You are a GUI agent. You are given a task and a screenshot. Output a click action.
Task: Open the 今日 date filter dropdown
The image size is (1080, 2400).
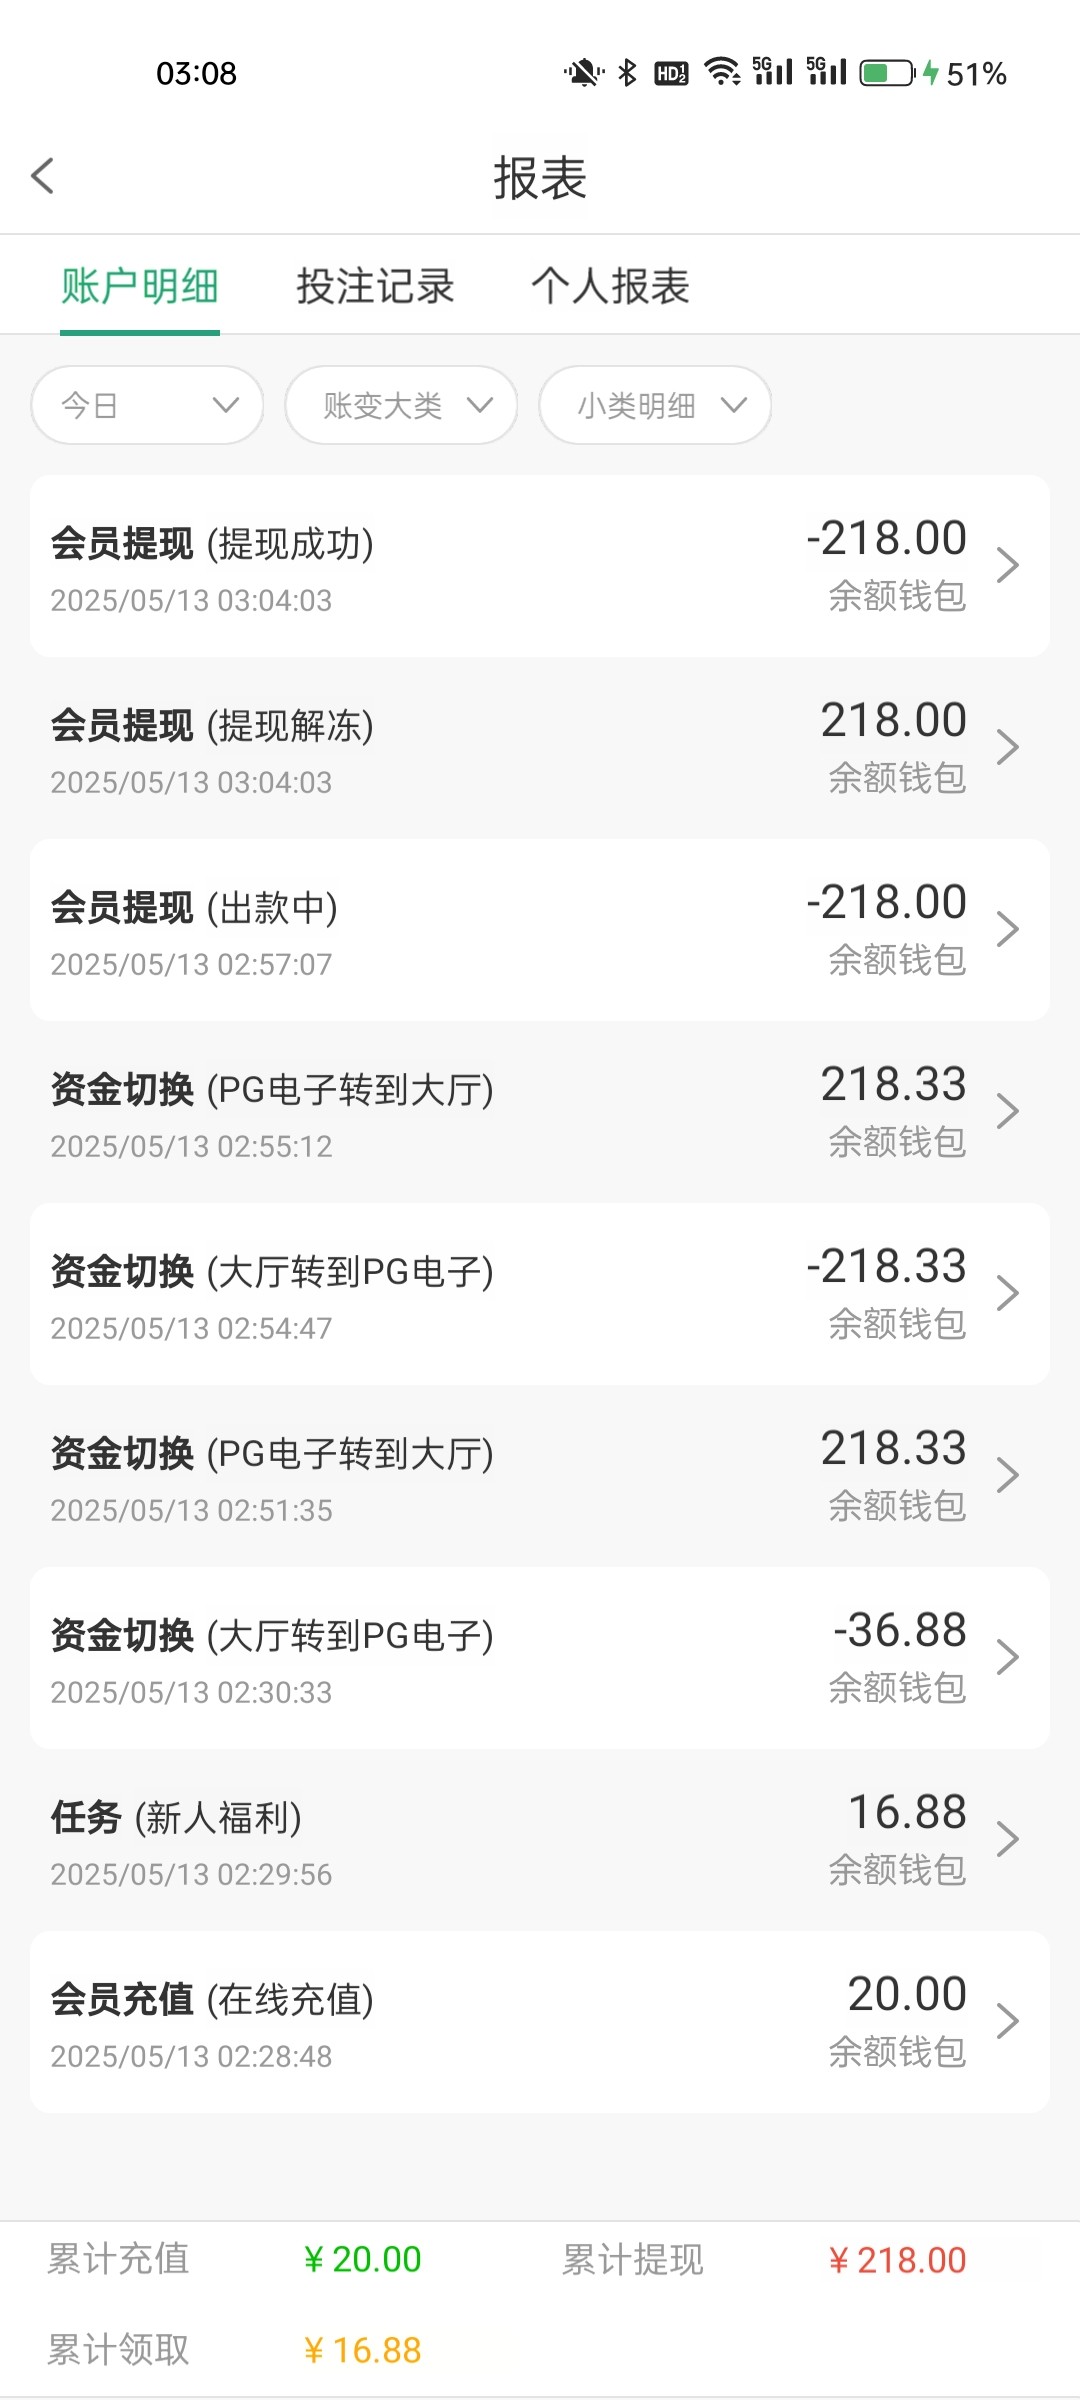coord(147,405)
